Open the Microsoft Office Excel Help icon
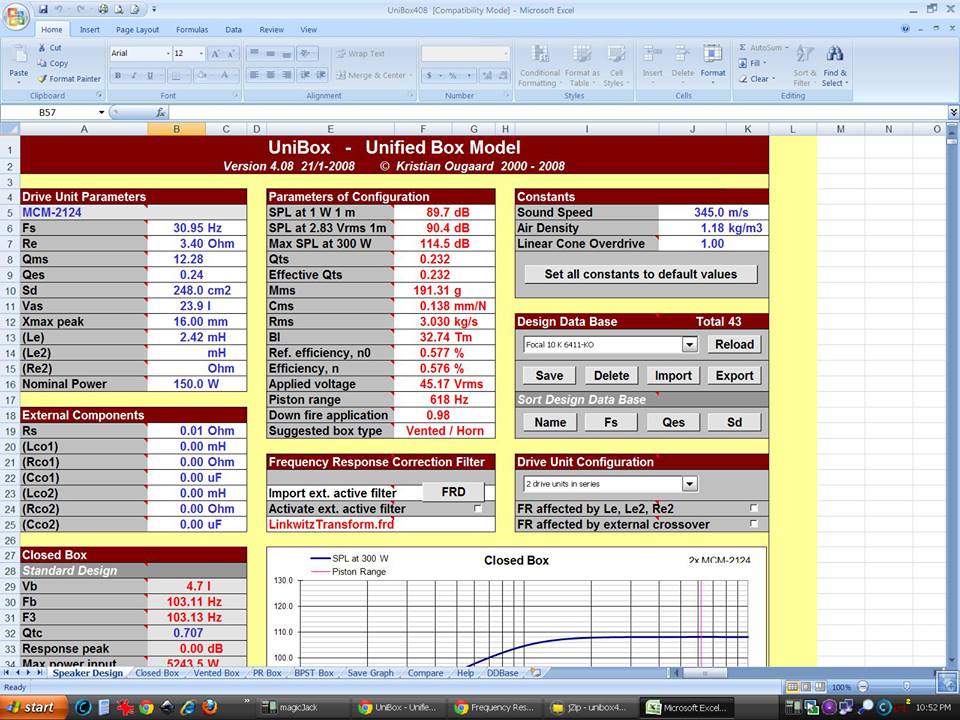Screen dimensions: 960x720 pos(906,29)
